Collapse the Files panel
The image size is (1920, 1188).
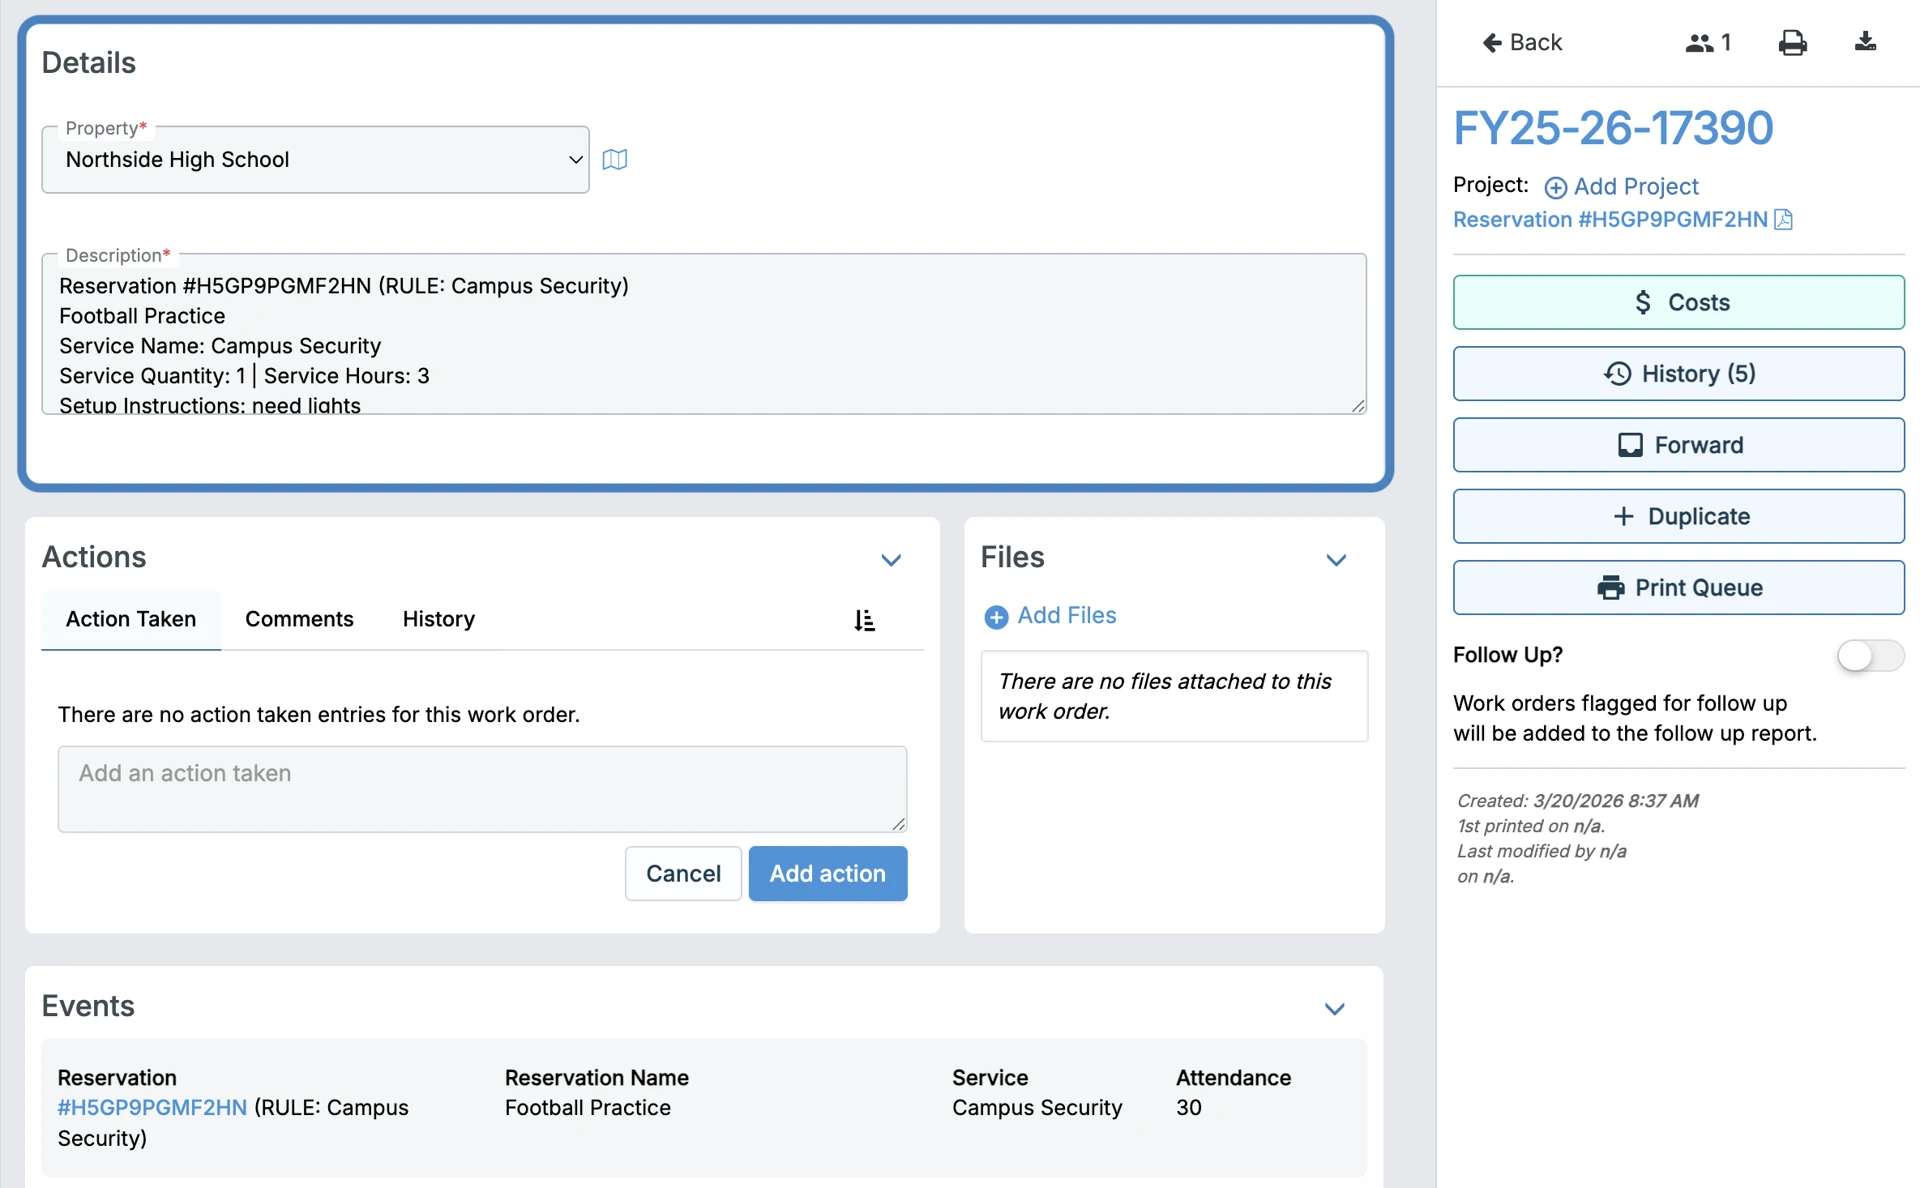(1336, 560)
